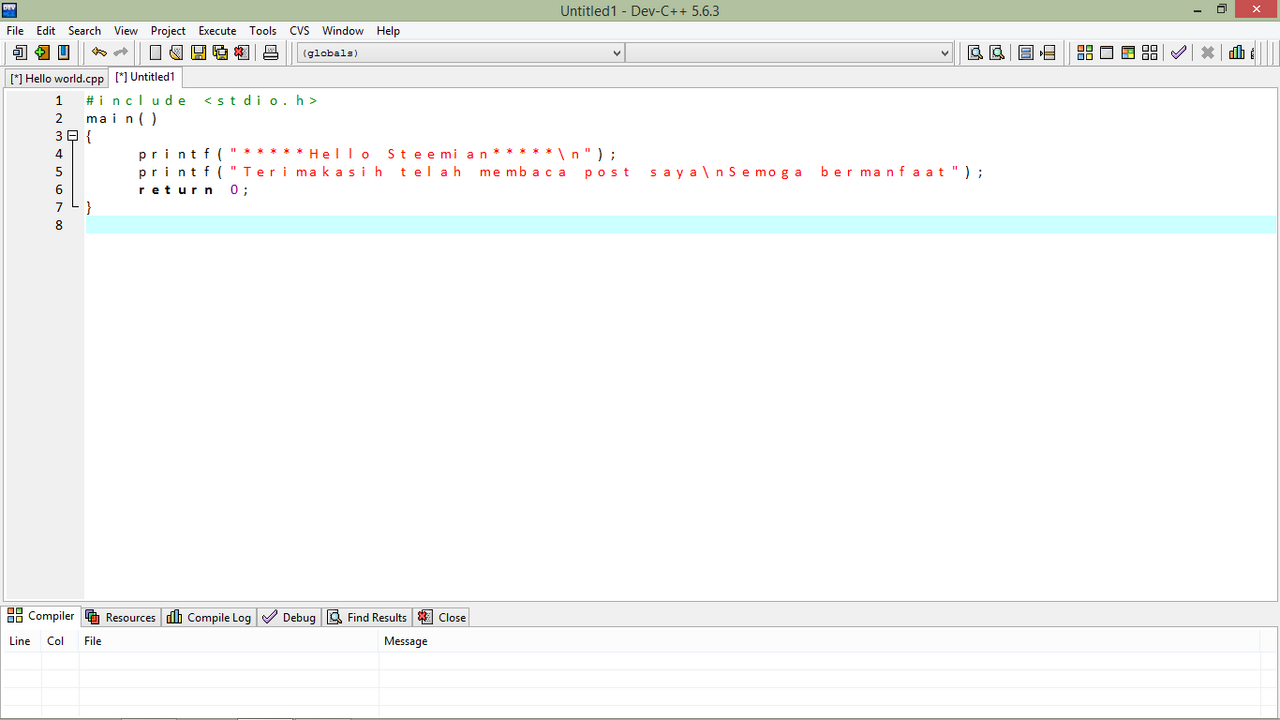The height and width of the screenshot is (720, 1280).
Task: Switch to the Hello world.cpp tab
Action: [x=57, y=78]
